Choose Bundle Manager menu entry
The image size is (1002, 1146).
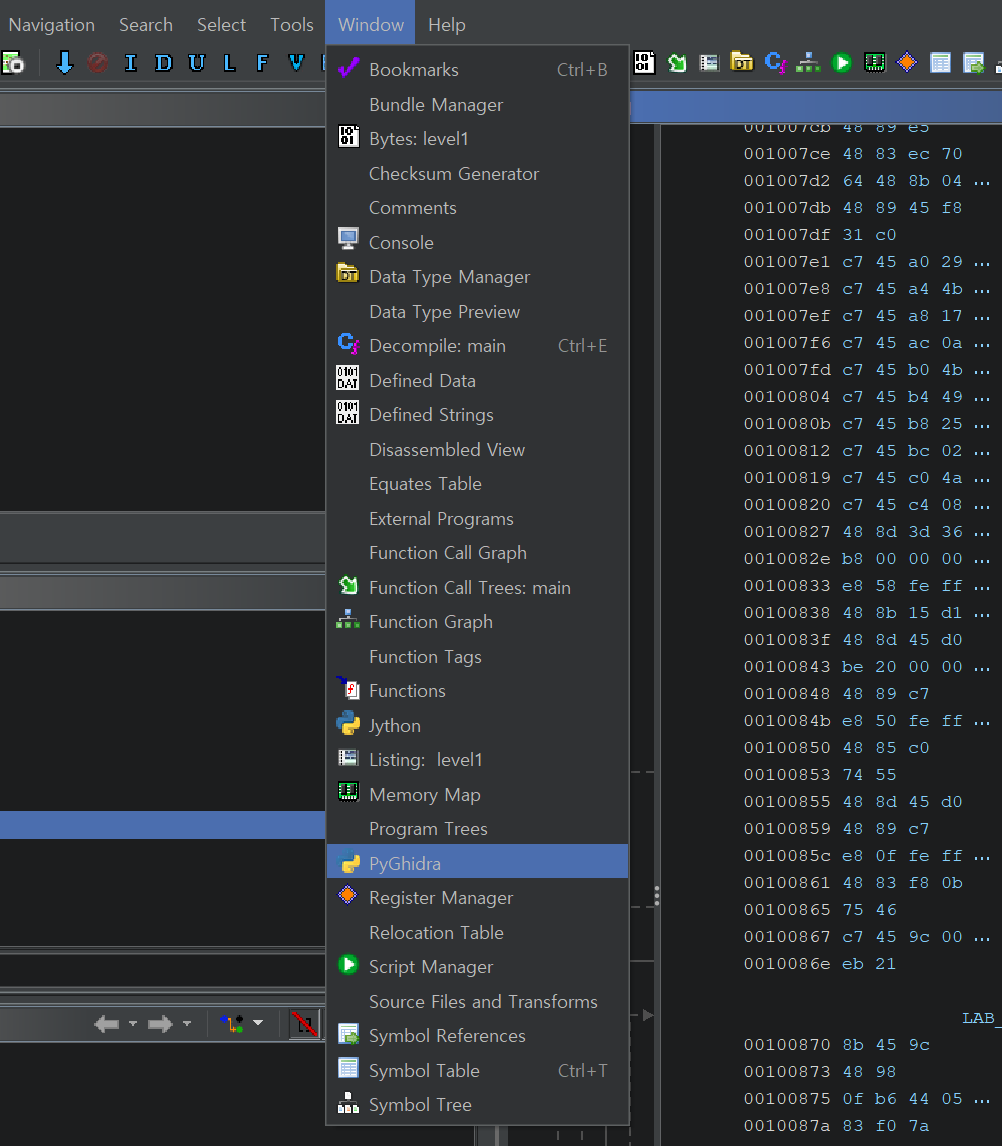tap(477, 105)
